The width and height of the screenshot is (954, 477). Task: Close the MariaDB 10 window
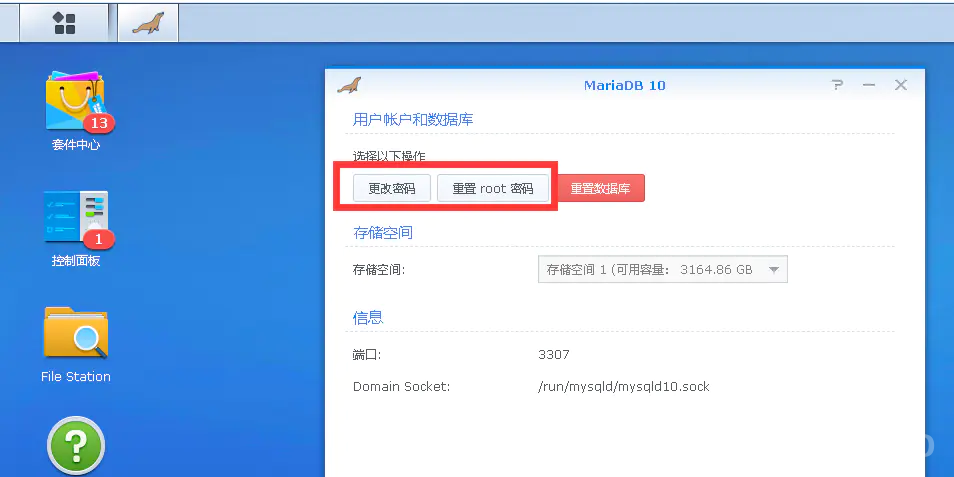[x=901, y=85]
